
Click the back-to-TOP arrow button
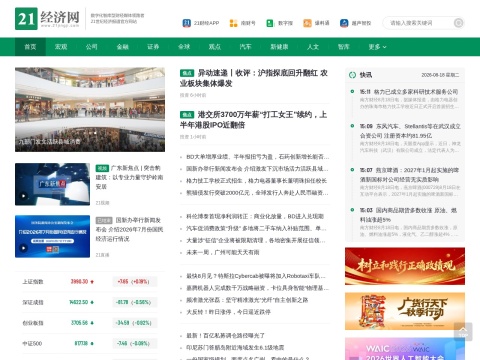click(x=463, y=331)
